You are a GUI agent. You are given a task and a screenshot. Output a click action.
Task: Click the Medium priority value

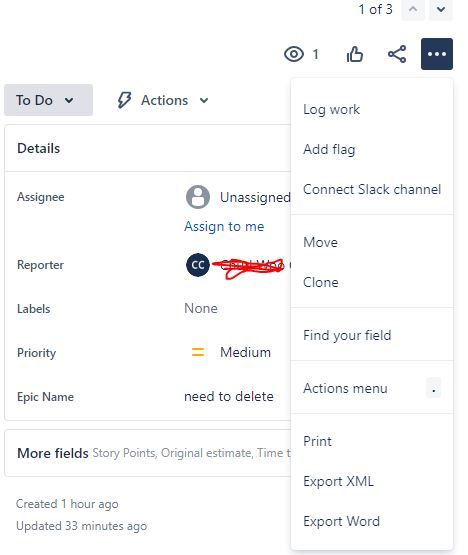pos(245,352)
